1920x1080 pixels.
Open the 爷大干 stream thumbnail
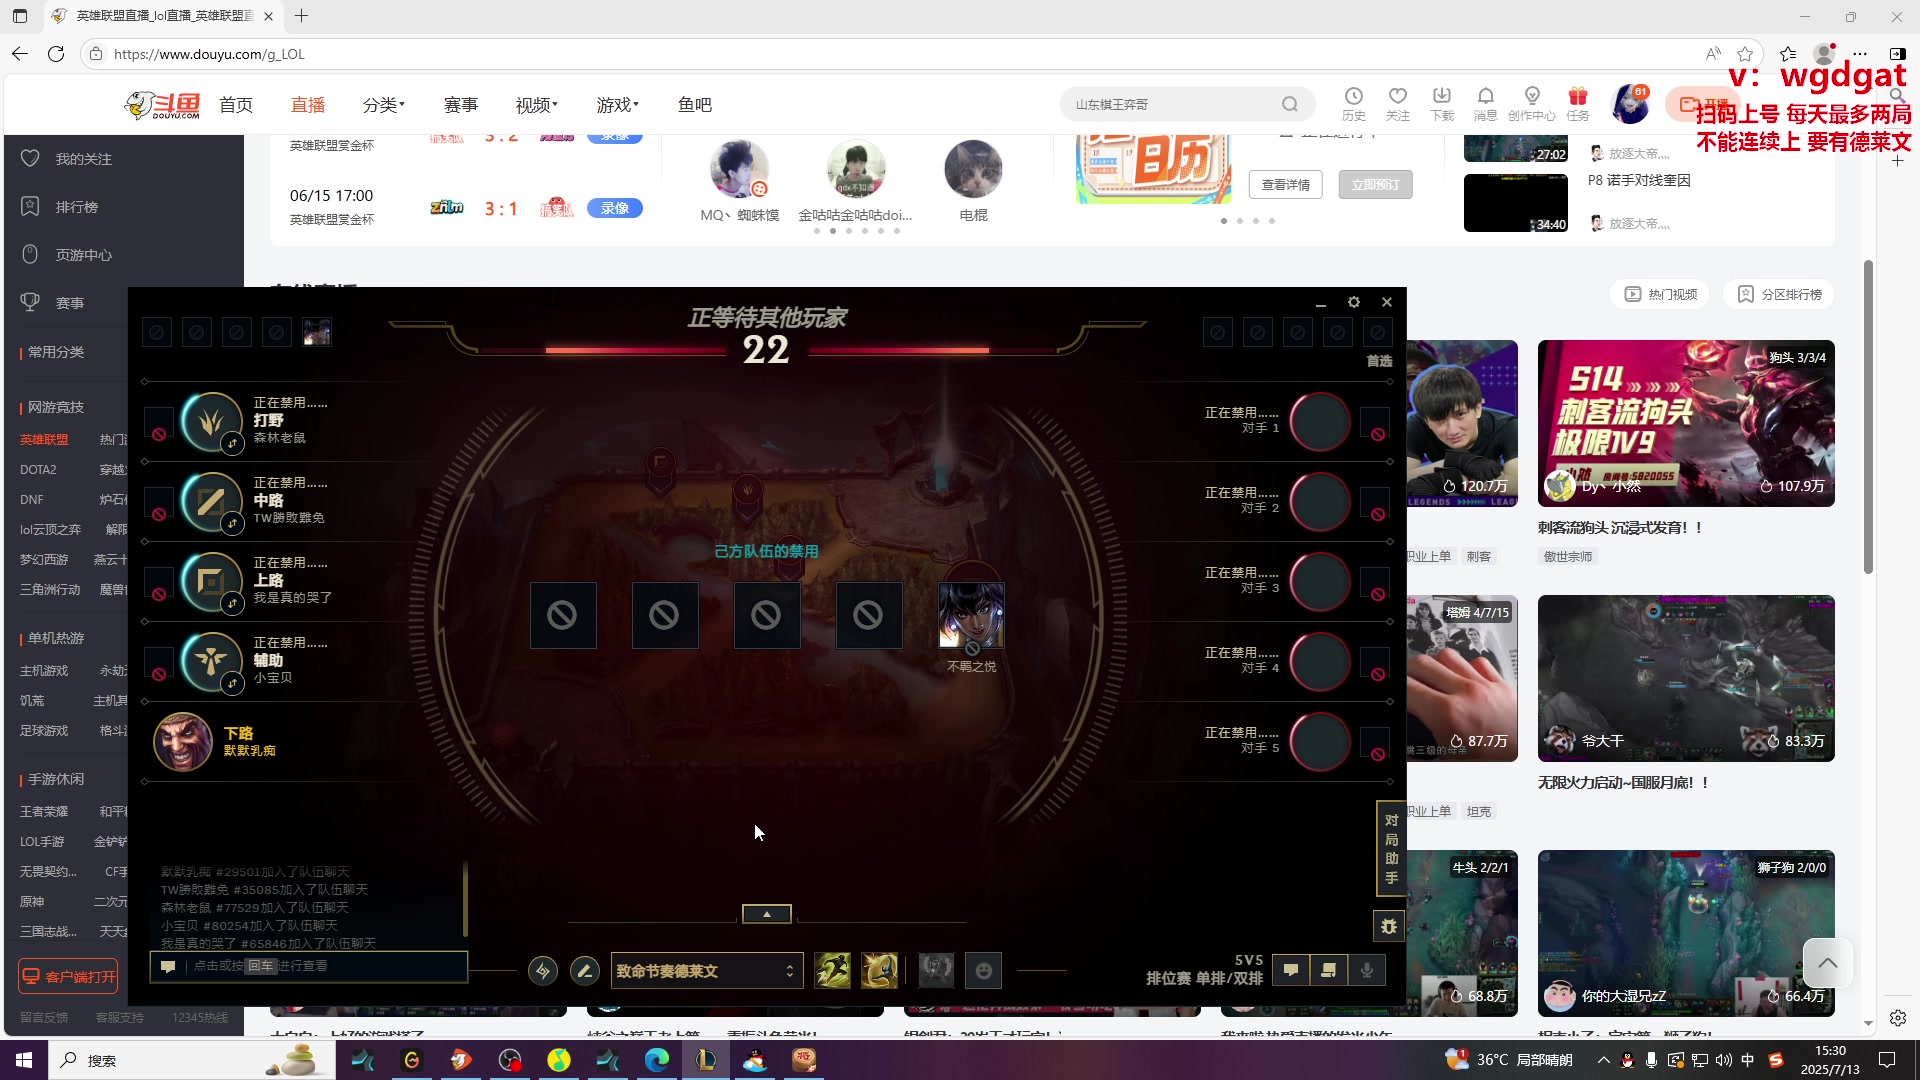point(1686,678)
